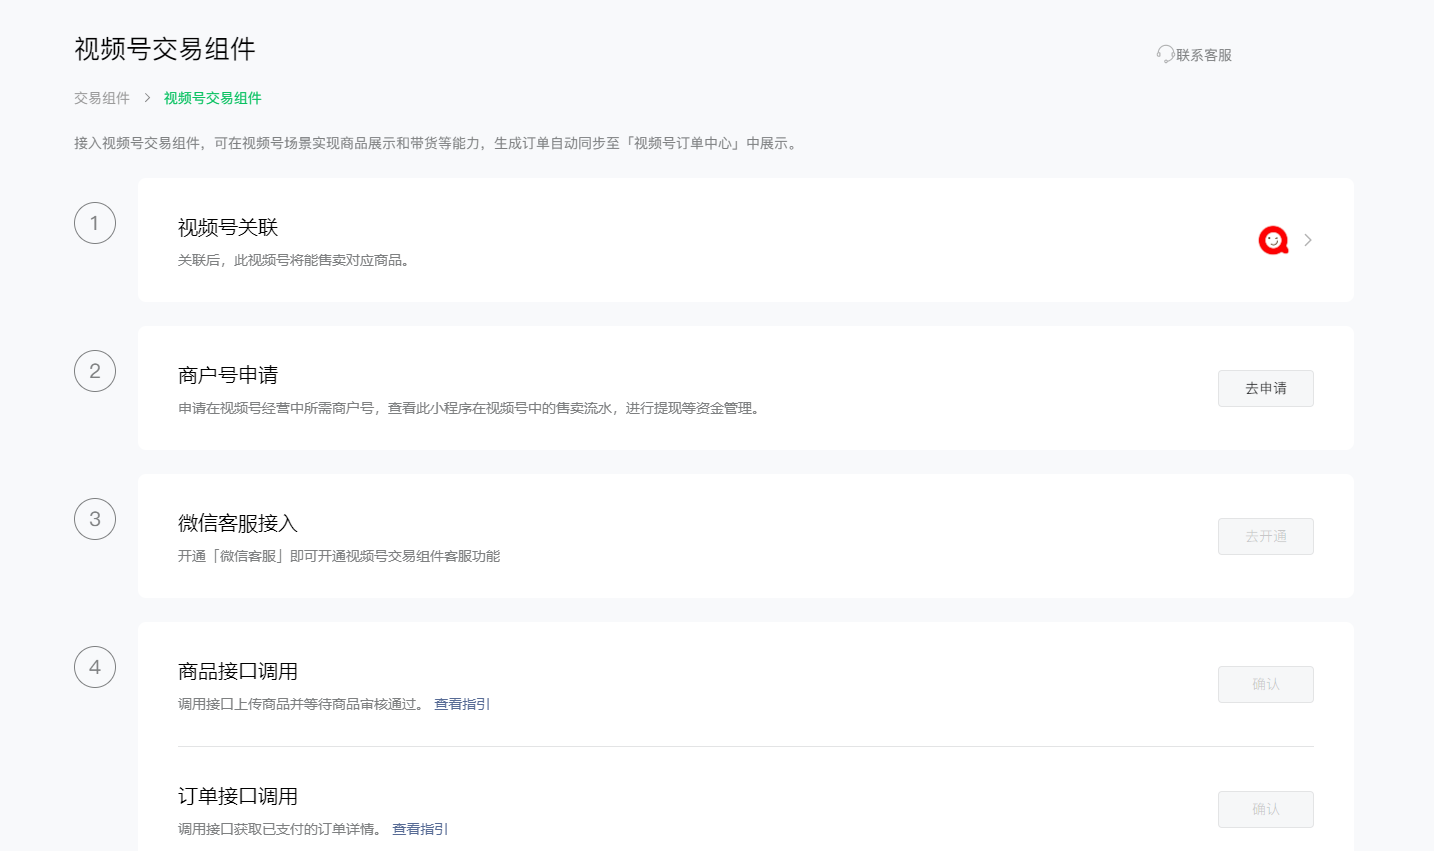1434x851 pixels.
Task: Select the green 视频号交易组件 breadcrumb
Action: [213, 98]
